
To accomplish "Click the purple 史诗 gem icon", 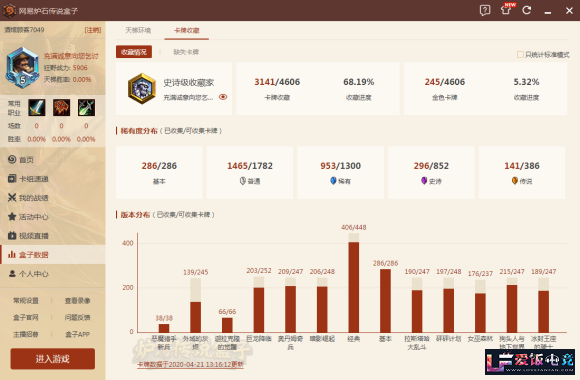I will [424, 181].
